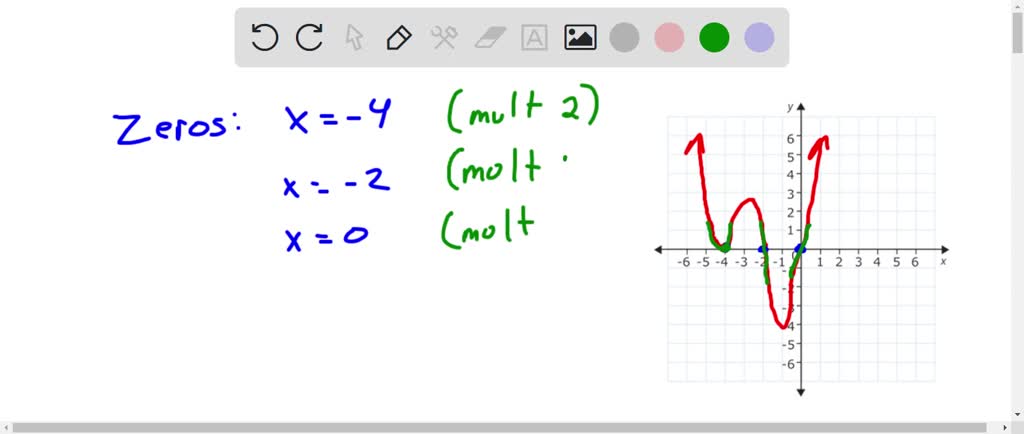Image resolution: width=1024 pixels, height=434 pixels.
Task: Choose the pink pen color
Action: (x=669, y=37)
